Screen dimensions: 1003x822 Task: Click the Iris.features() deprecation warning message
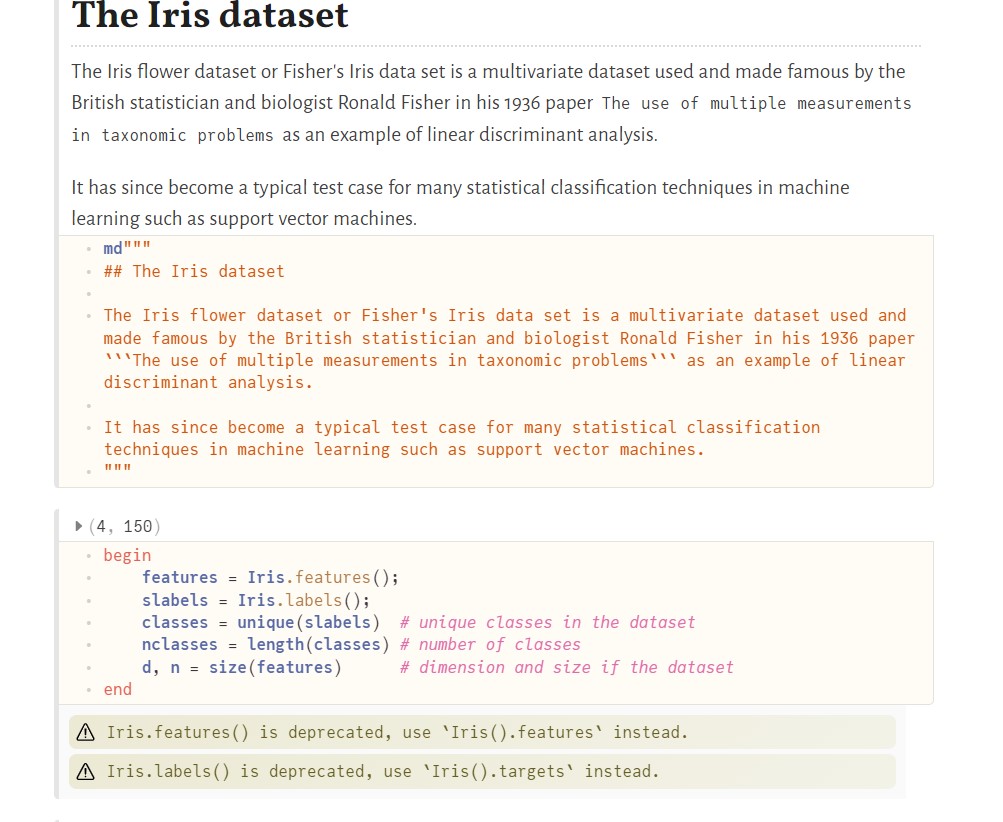pos(397,733)
